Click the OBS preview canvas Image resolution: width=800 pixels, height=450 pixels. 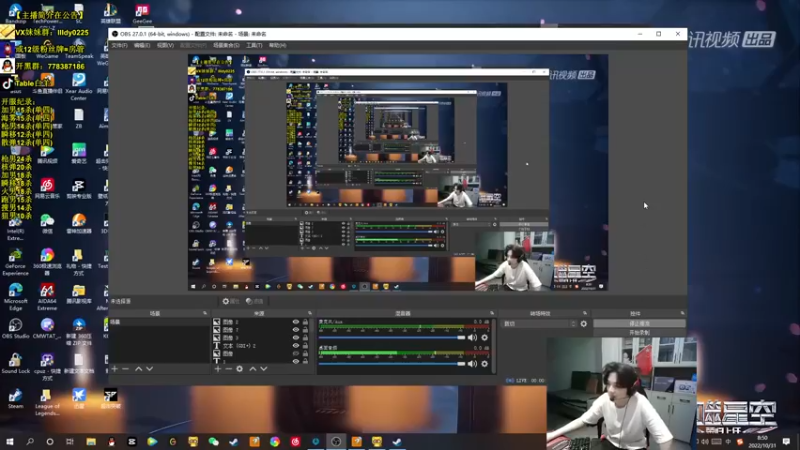click(x=397, y=172)
